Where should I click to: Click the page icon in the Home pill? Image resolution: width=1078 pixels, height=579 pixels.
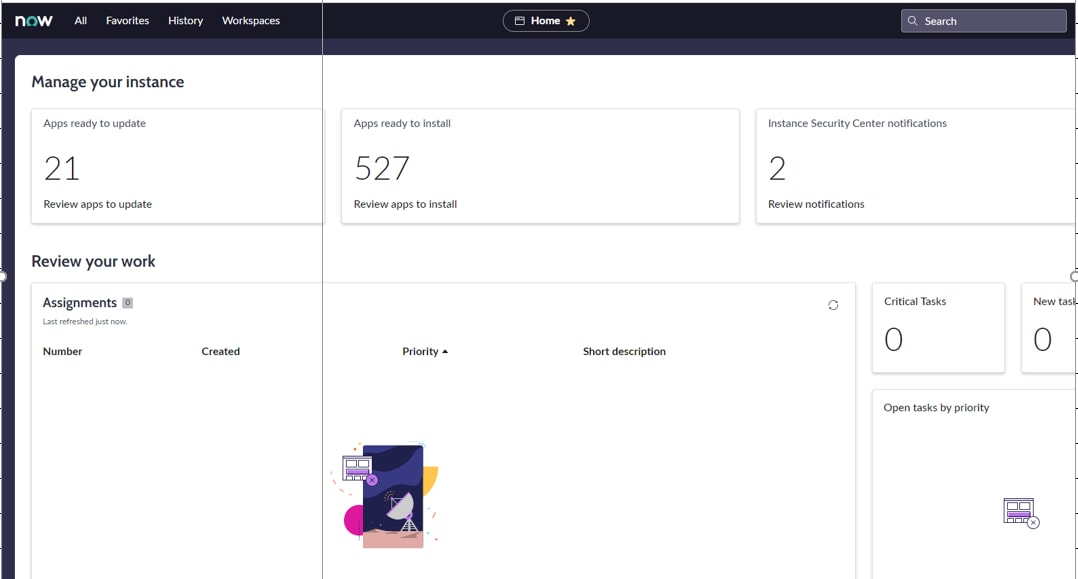tap(520, 21)
